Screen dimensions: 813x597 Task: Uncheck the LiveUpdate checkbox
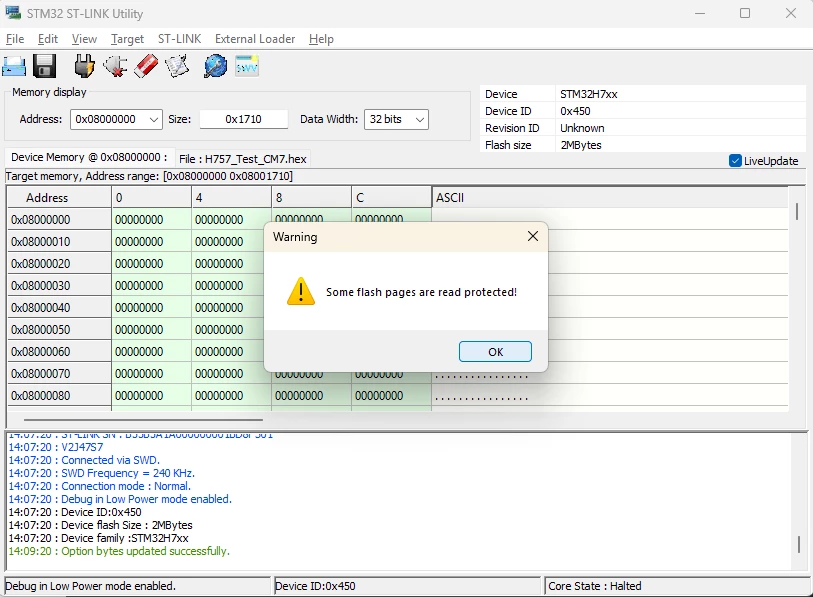735,161
